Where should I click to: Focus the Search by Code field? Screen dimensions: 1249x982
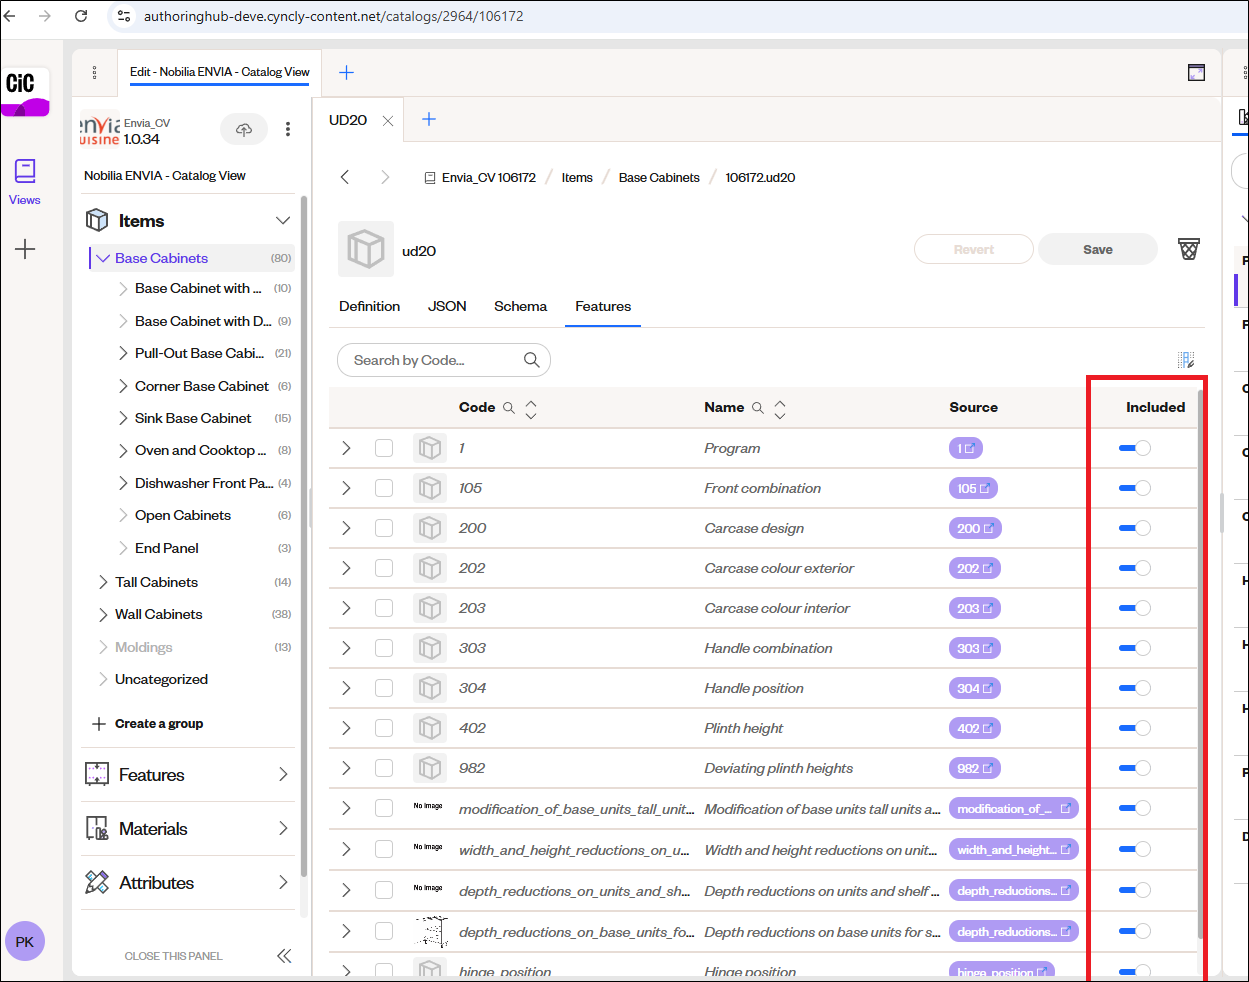[x=444, y=360]
